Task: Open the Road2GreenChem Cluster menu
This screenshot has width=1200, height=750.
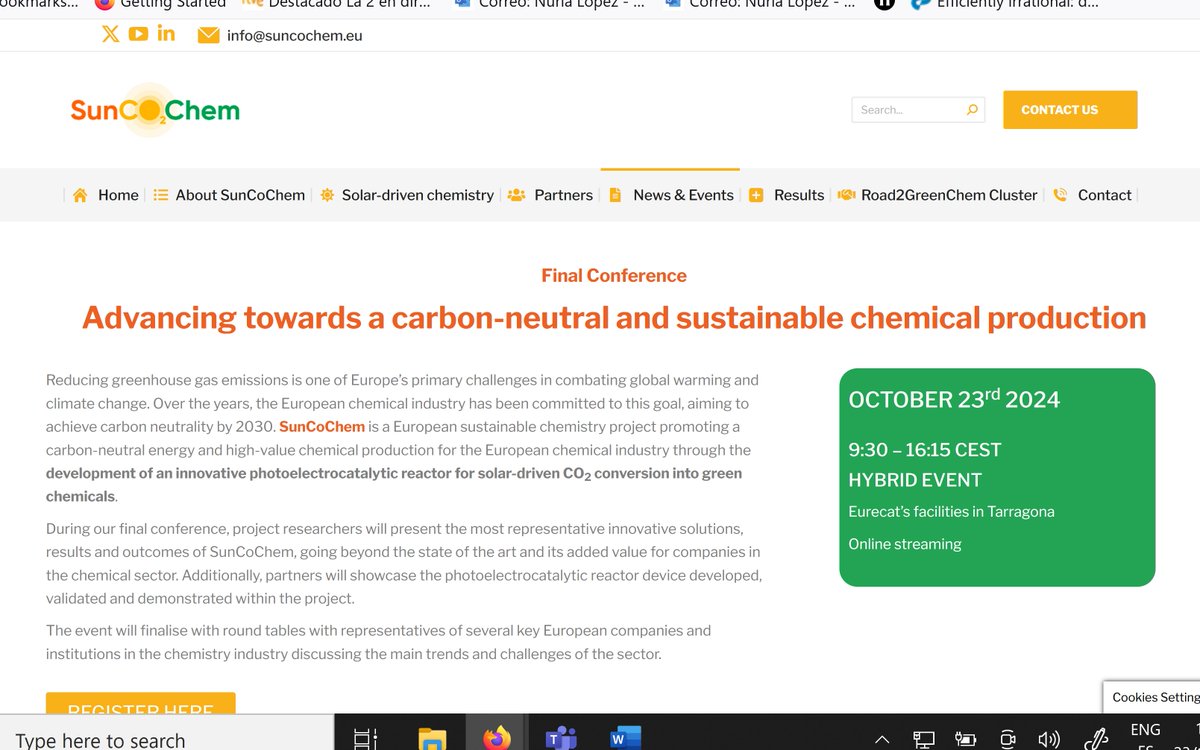Action: tap(949, 195)
